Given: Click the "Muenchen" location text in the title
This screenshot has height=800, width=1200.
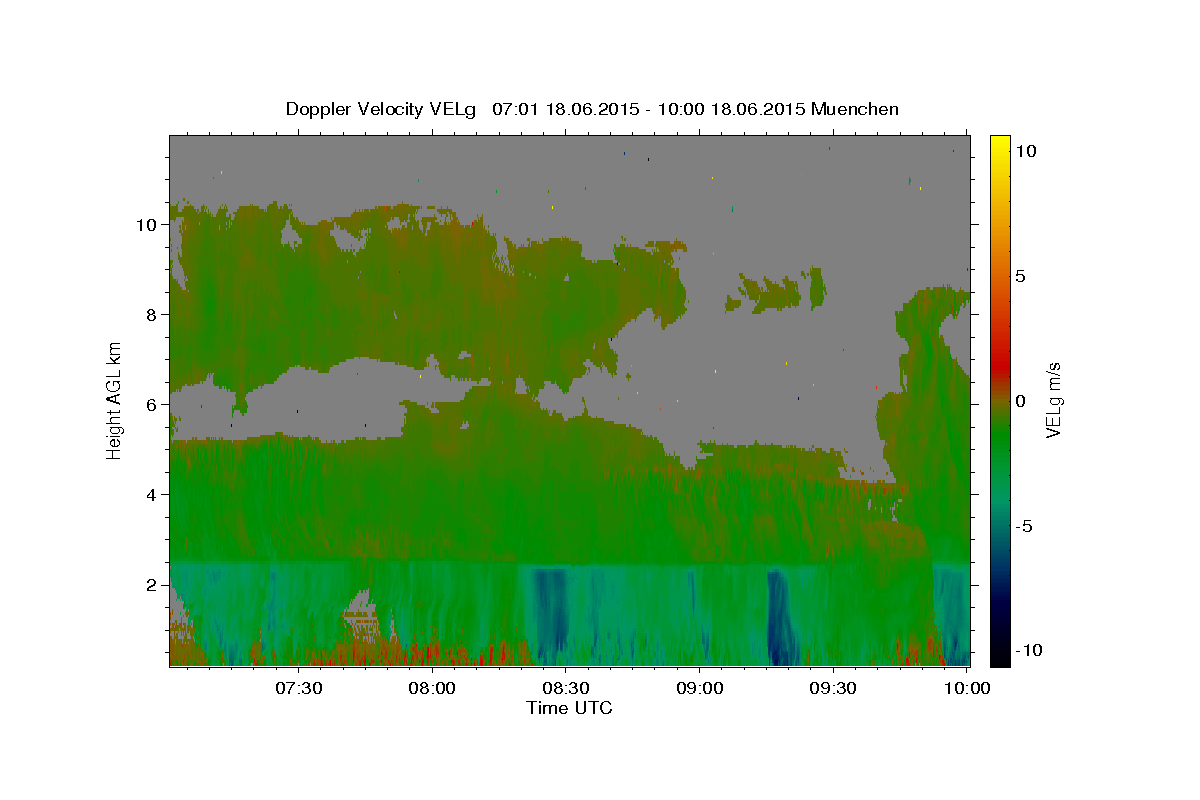Looking at the screenshot, I should coord(856,109).
